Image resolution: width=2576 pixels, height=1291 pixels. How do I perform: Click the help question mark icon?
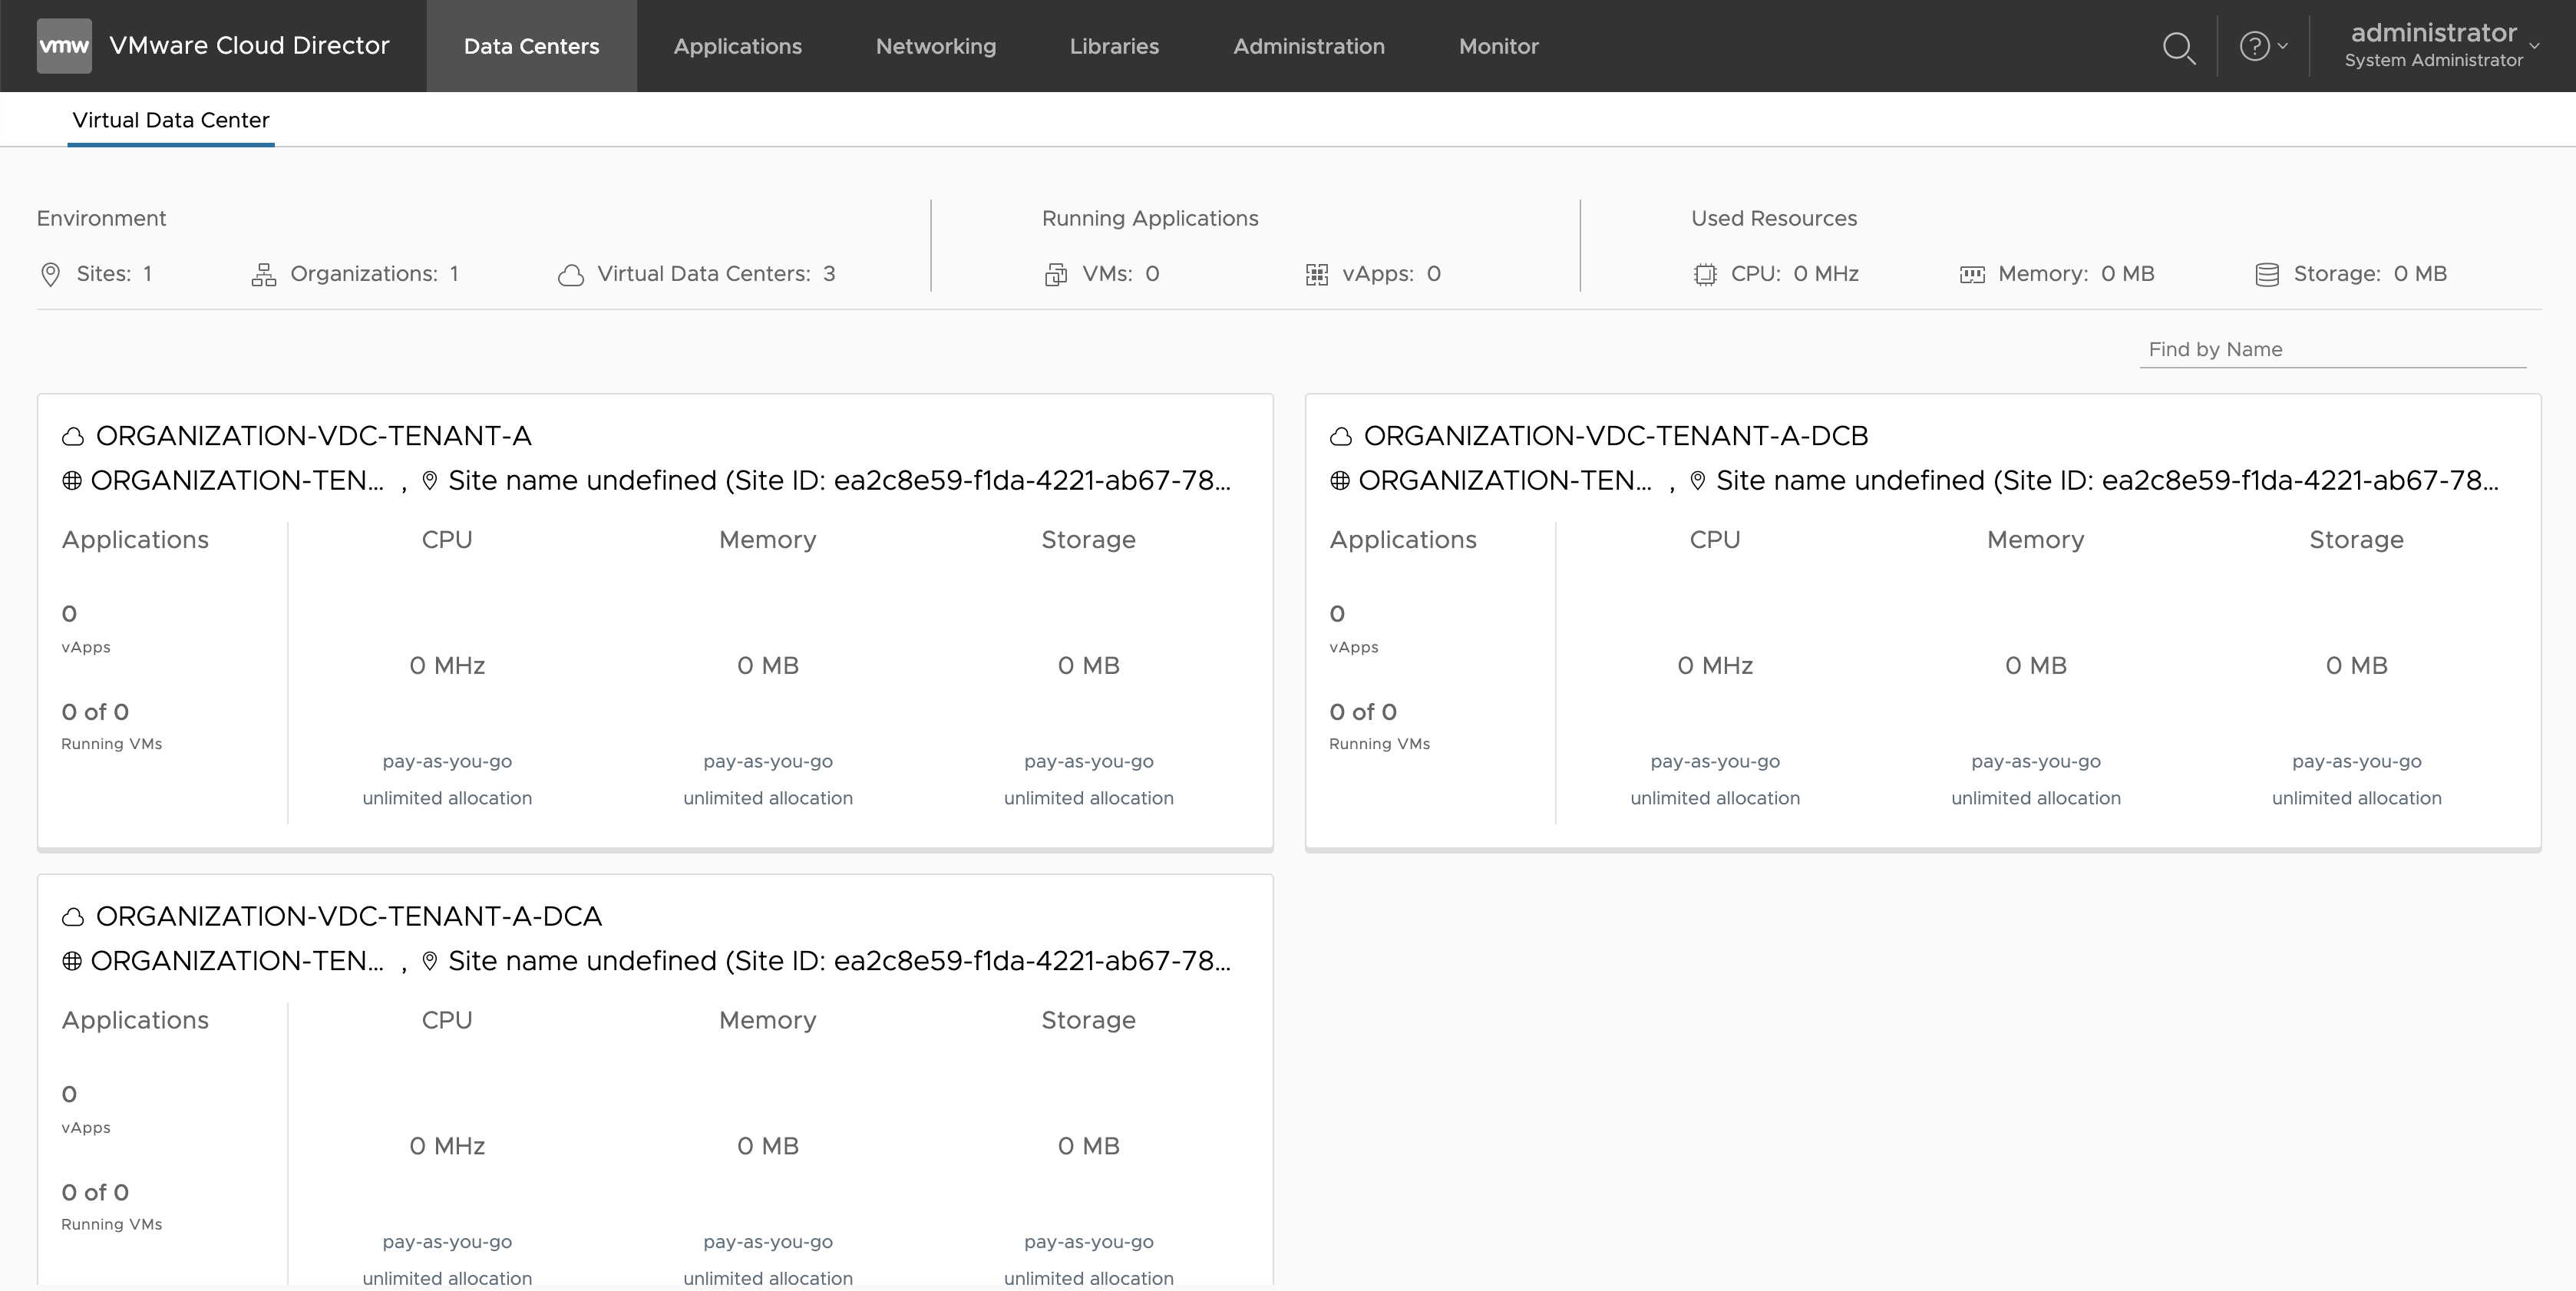(2254, 46)
